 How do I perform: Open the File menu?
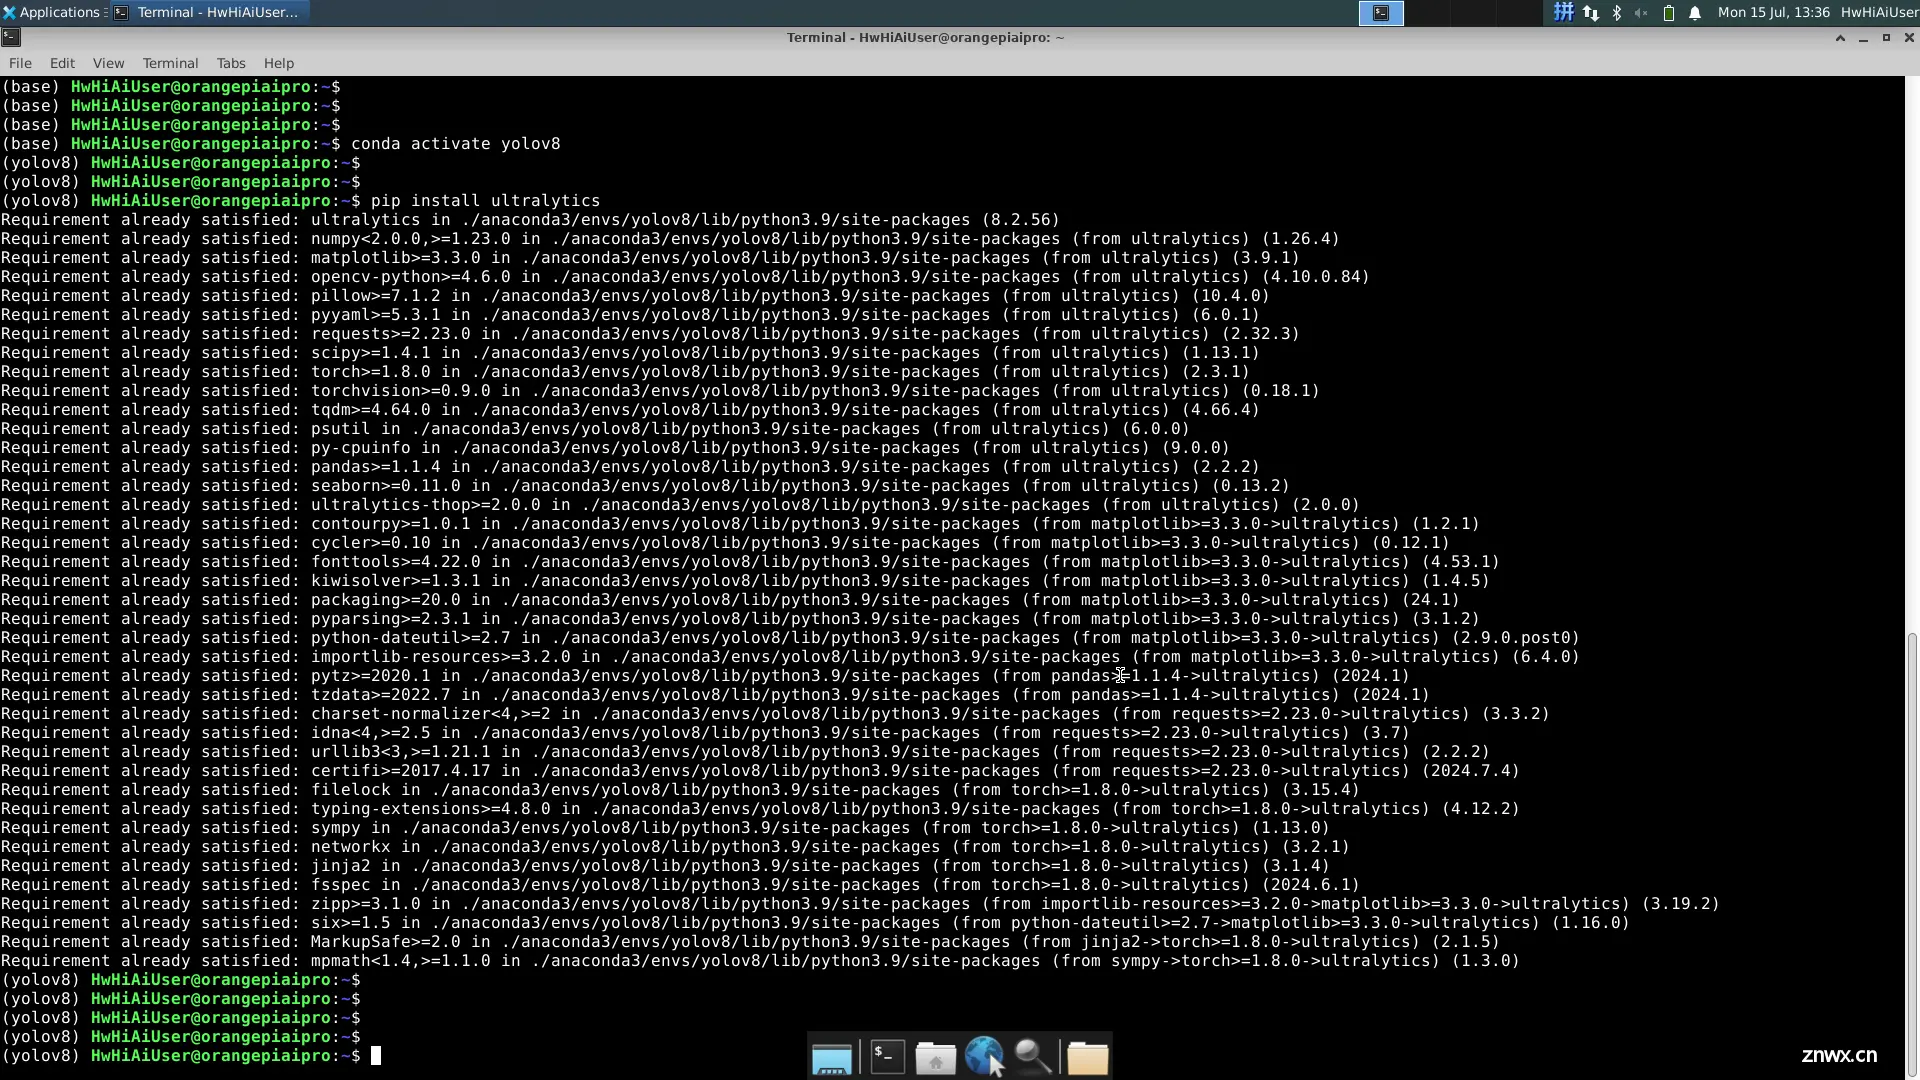click(x=20, y=63)
